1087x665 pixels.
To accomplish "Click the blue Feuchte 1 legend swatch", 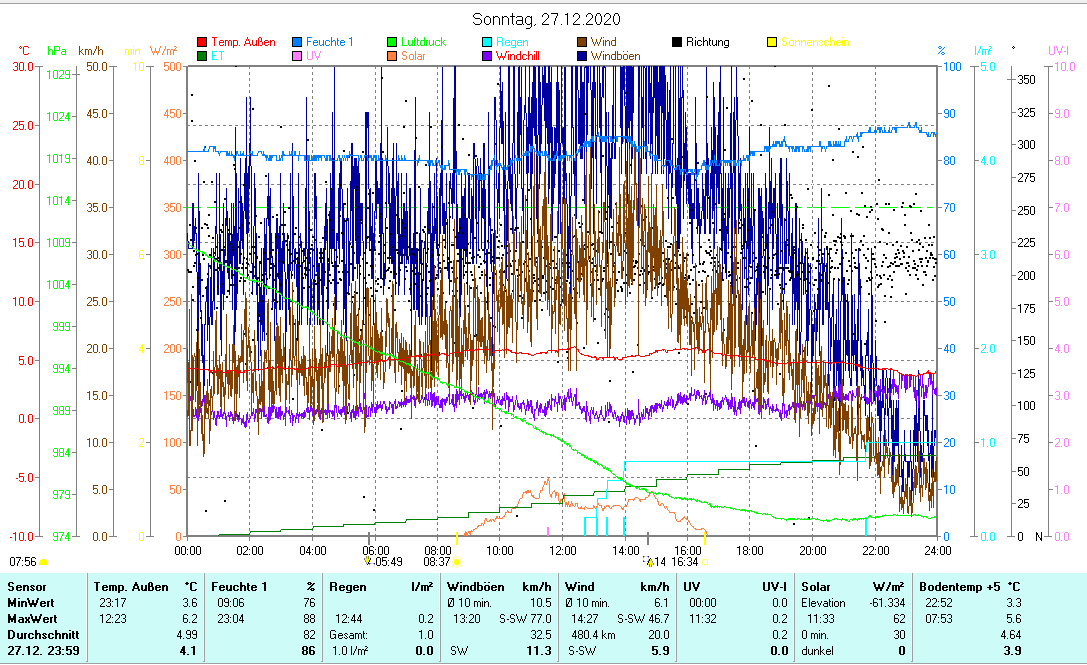I will click(297, 43).
